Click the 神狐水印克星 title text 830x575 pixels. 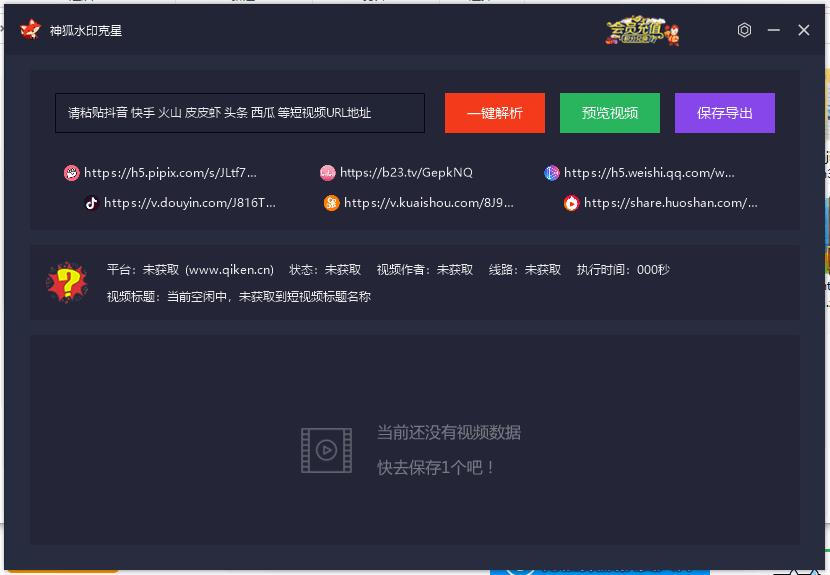[86, 31]
